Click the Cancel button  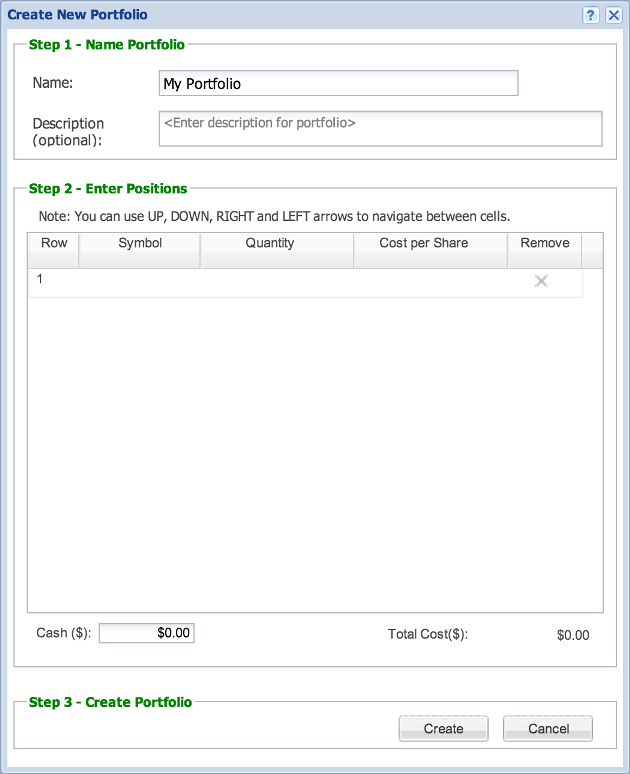pyautogui.click(x=548, y=729)
